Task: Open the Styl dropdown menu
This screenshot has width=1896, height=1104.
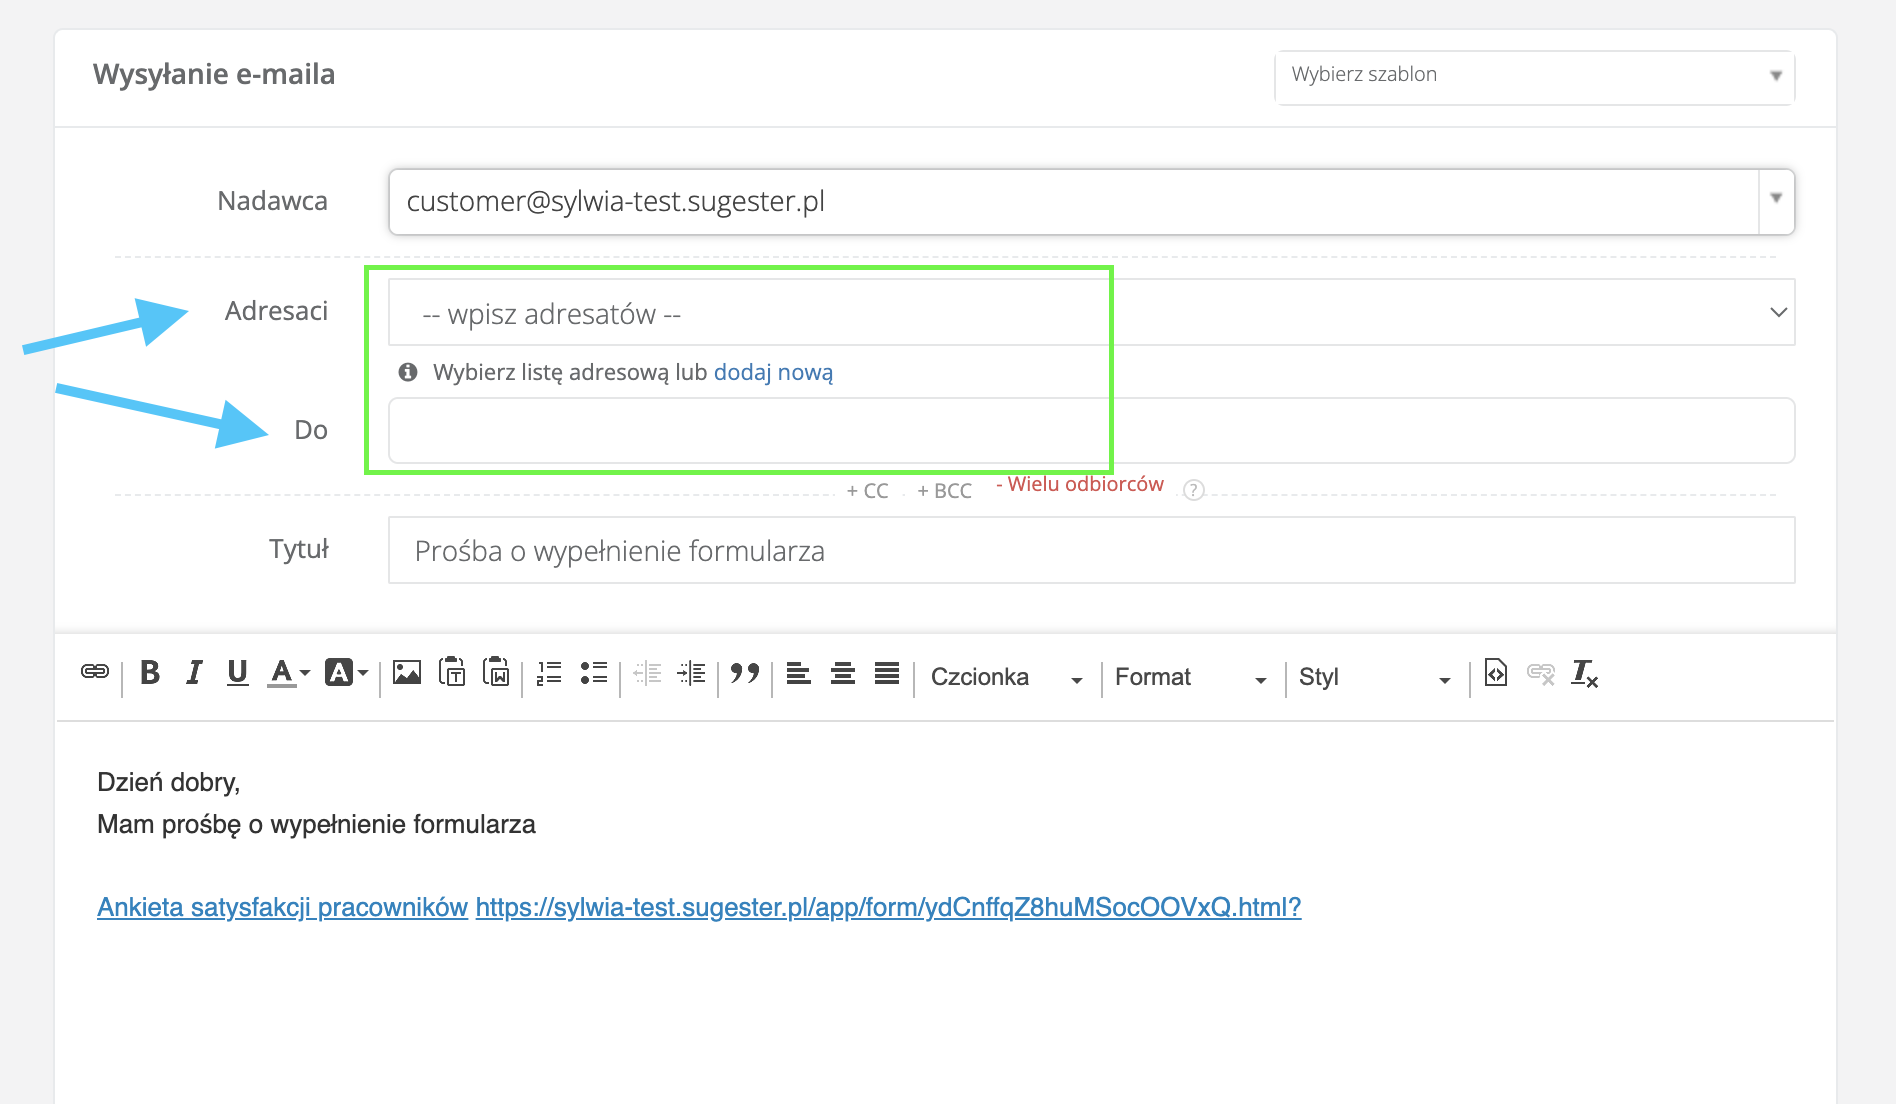Action: click(x=1374, y=677)
